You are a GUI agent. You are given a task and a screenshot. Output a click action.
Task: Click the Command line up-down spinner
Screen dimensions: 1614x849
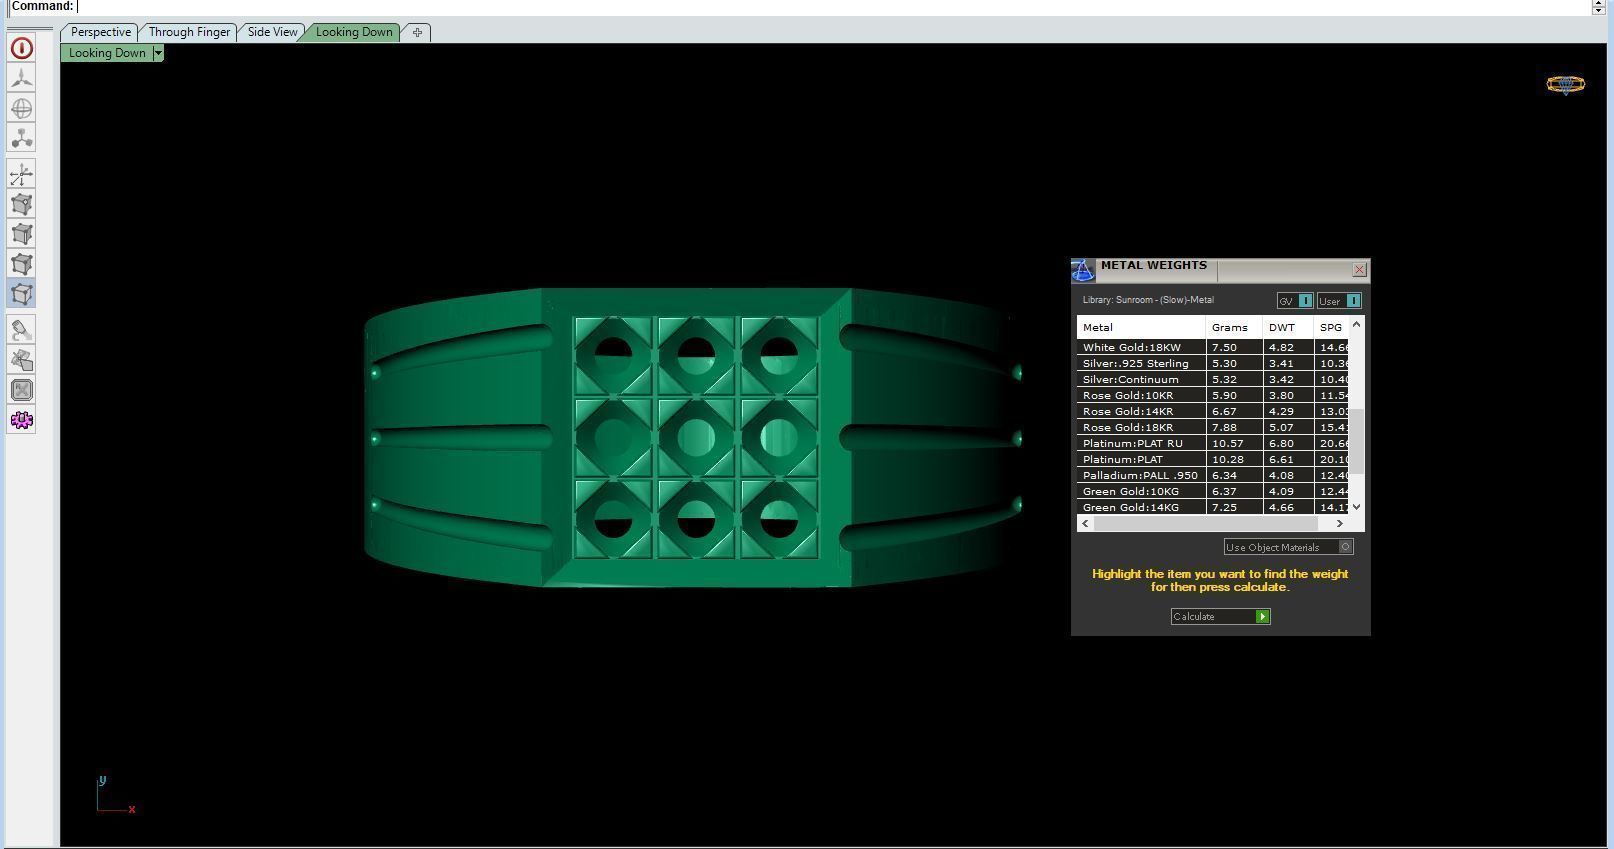pyautogui.click(x=1598, y=6)
